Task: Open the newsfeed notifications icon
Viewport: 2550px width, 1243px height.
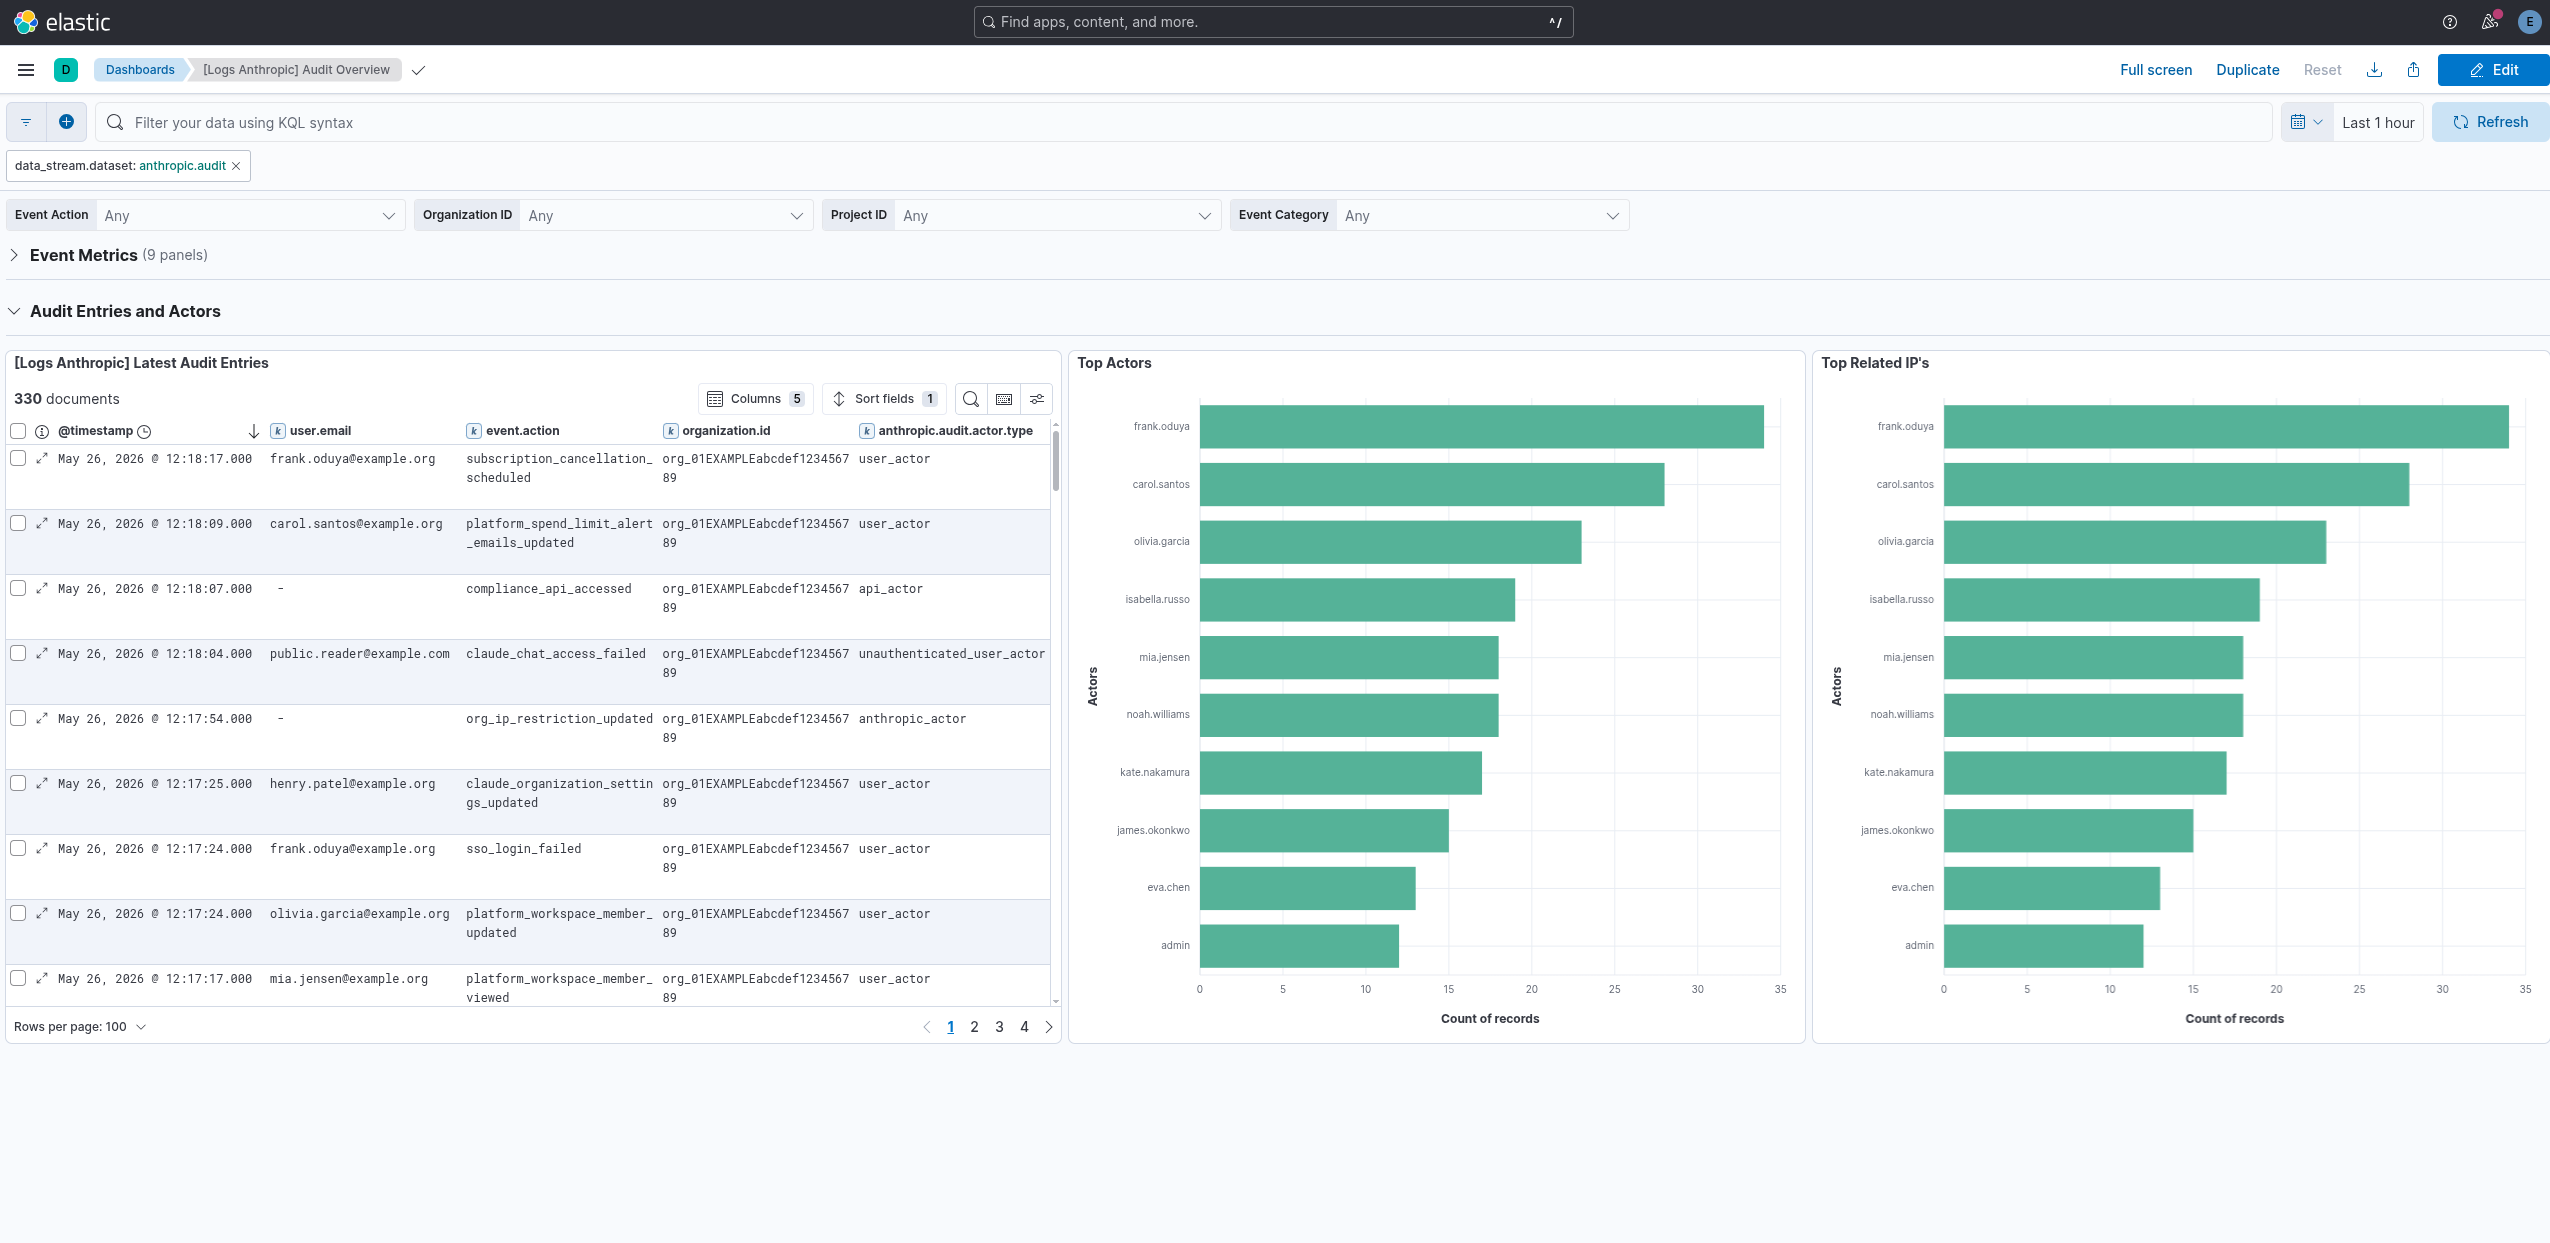Action: click(x=2490, y=22)
